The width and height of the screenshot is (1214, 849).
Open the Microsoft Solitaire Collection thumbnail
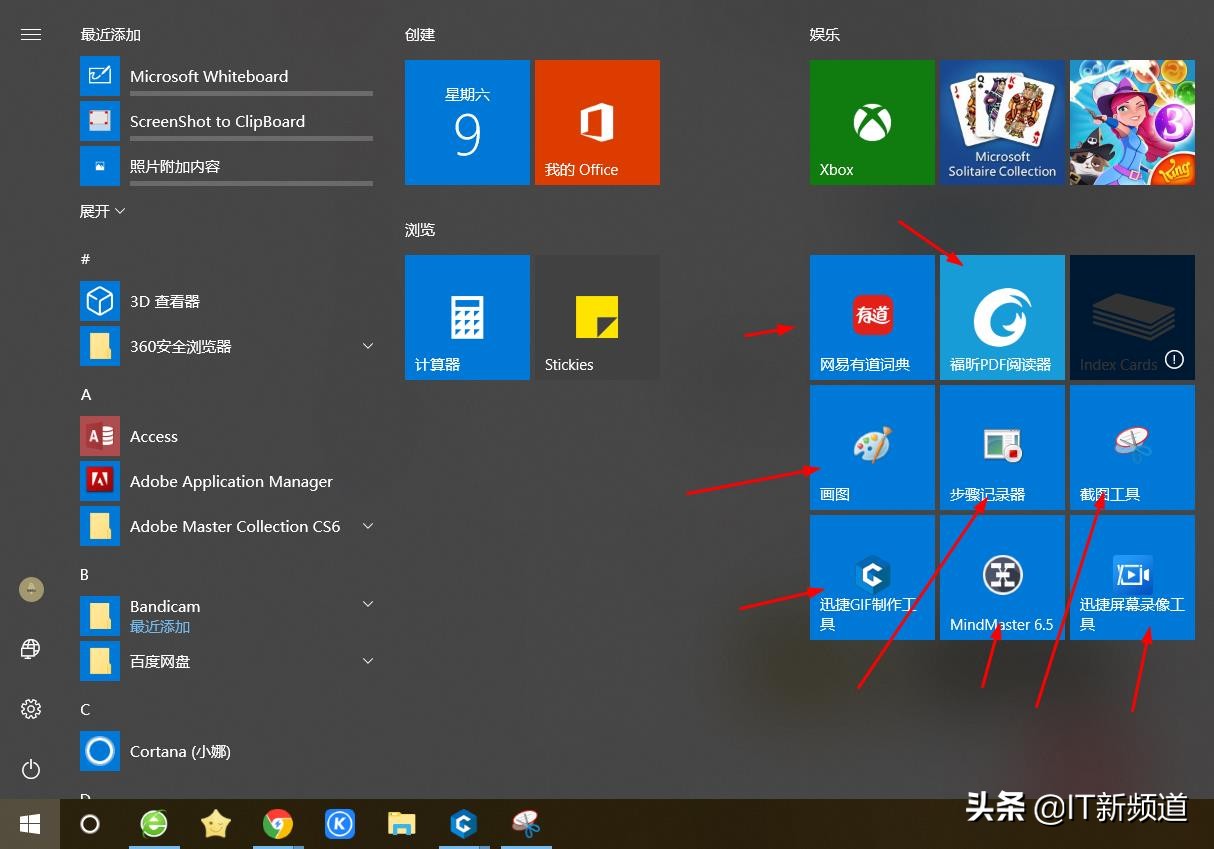[1002, 122]
